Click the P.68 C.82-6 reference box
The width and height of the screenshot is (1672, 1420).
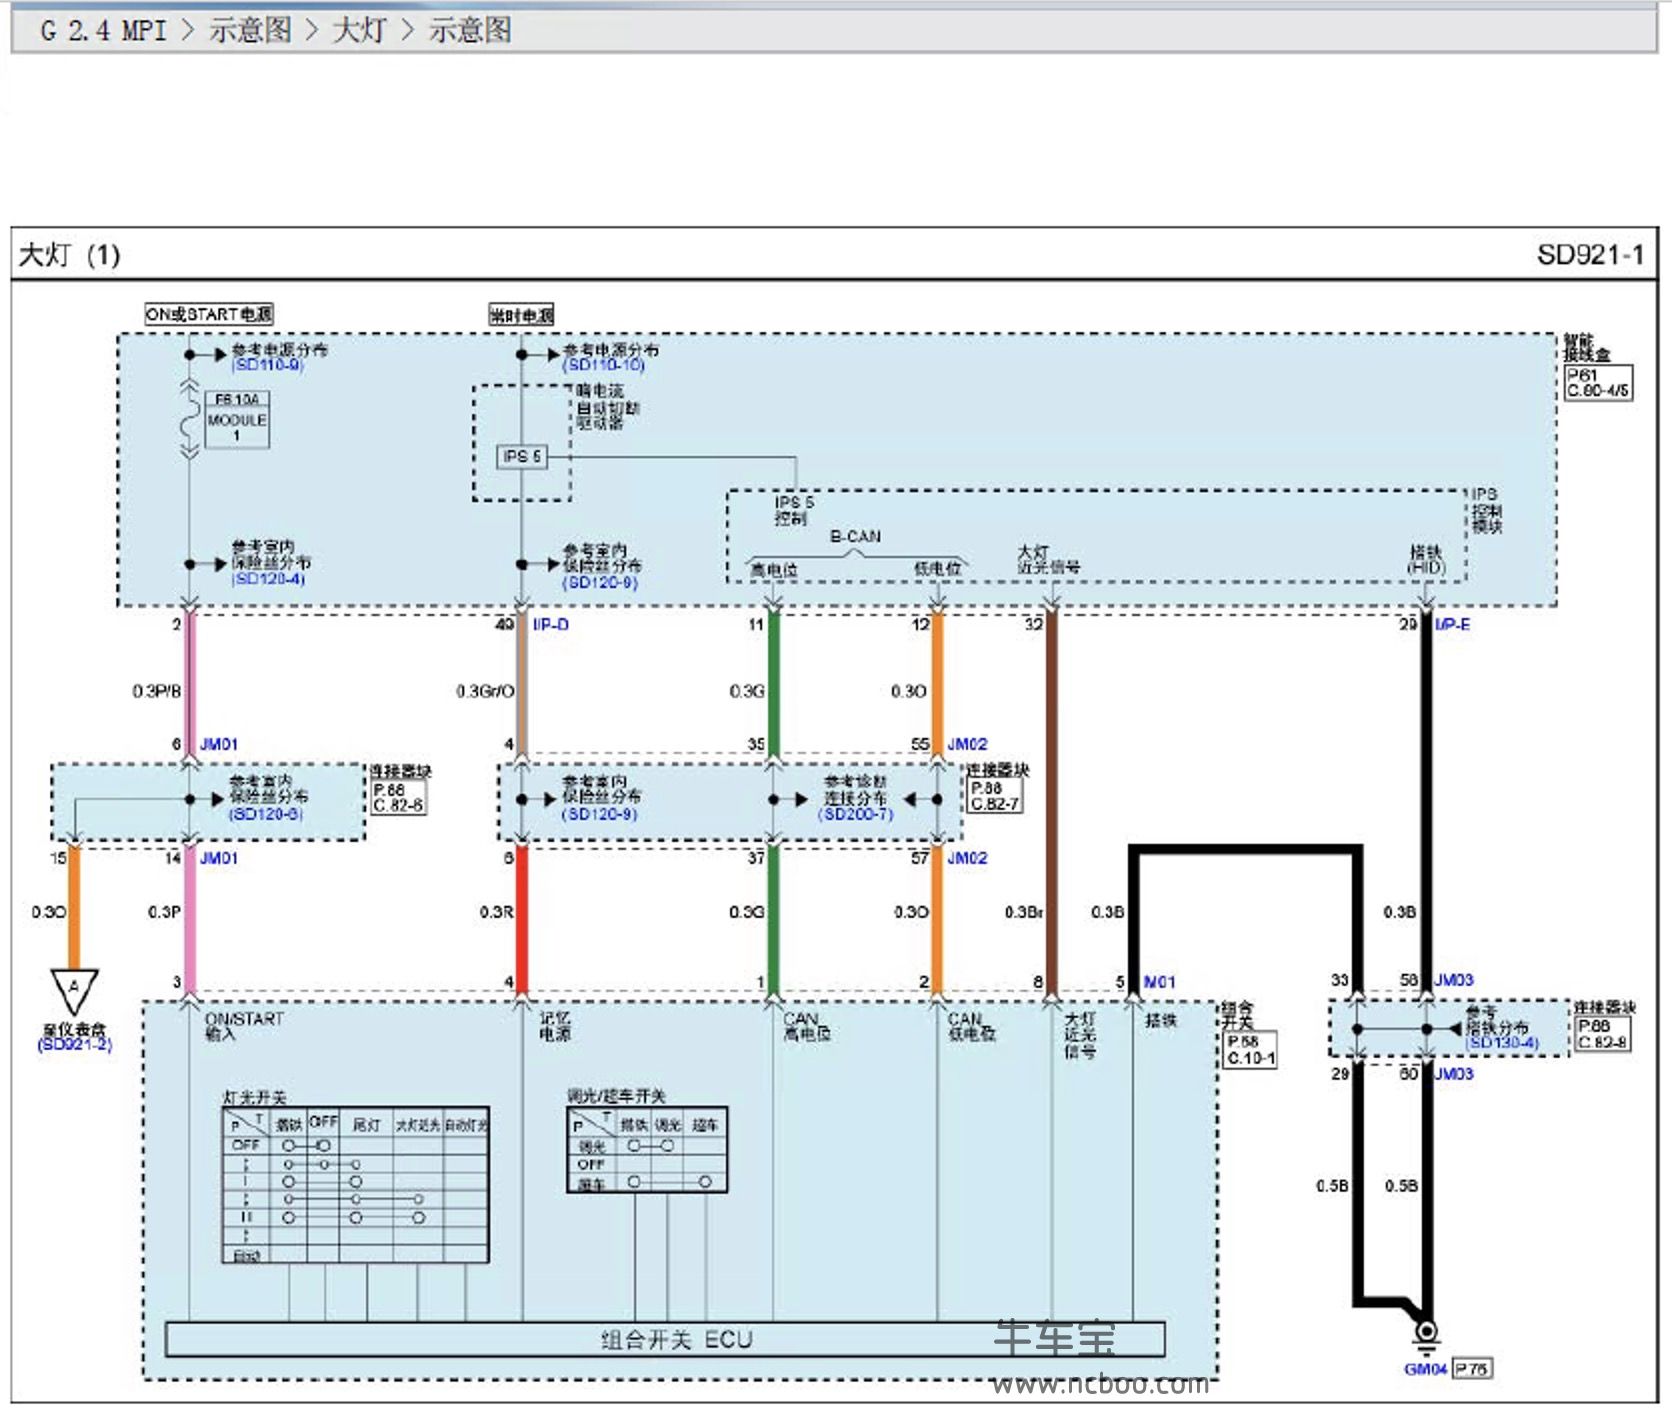(398, 797)
